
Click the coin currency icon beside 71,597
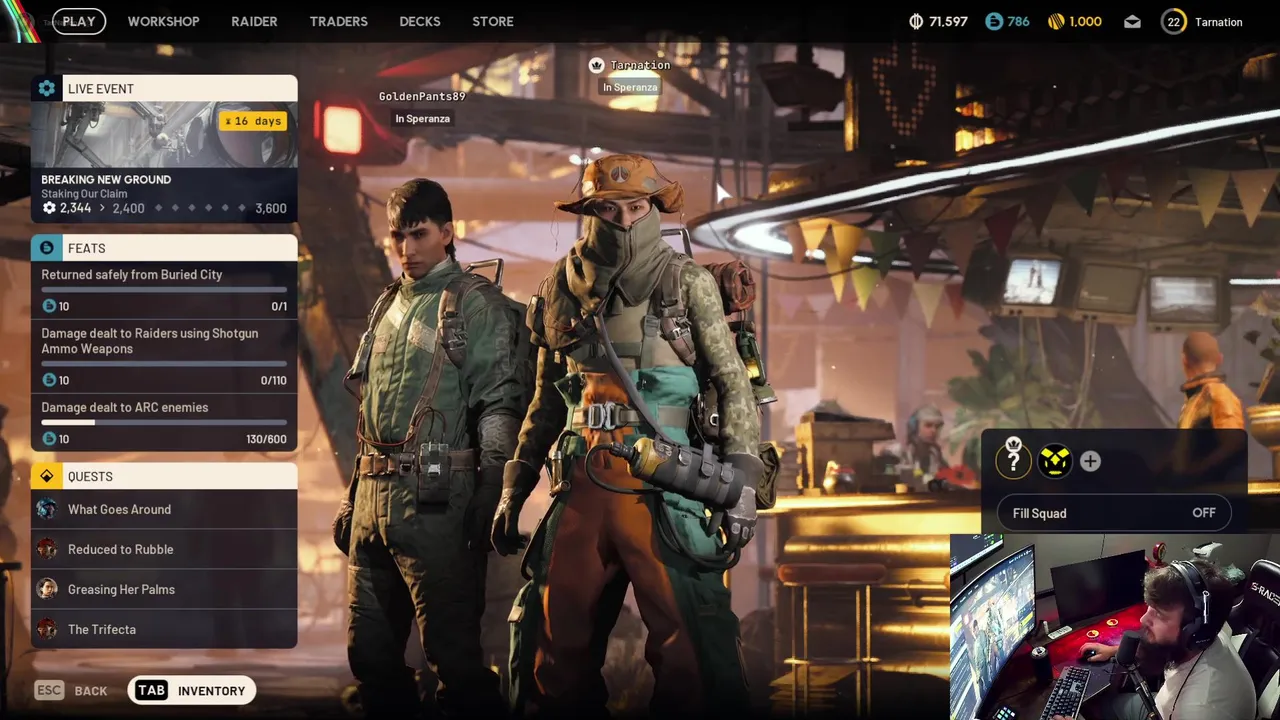(916, 21)
